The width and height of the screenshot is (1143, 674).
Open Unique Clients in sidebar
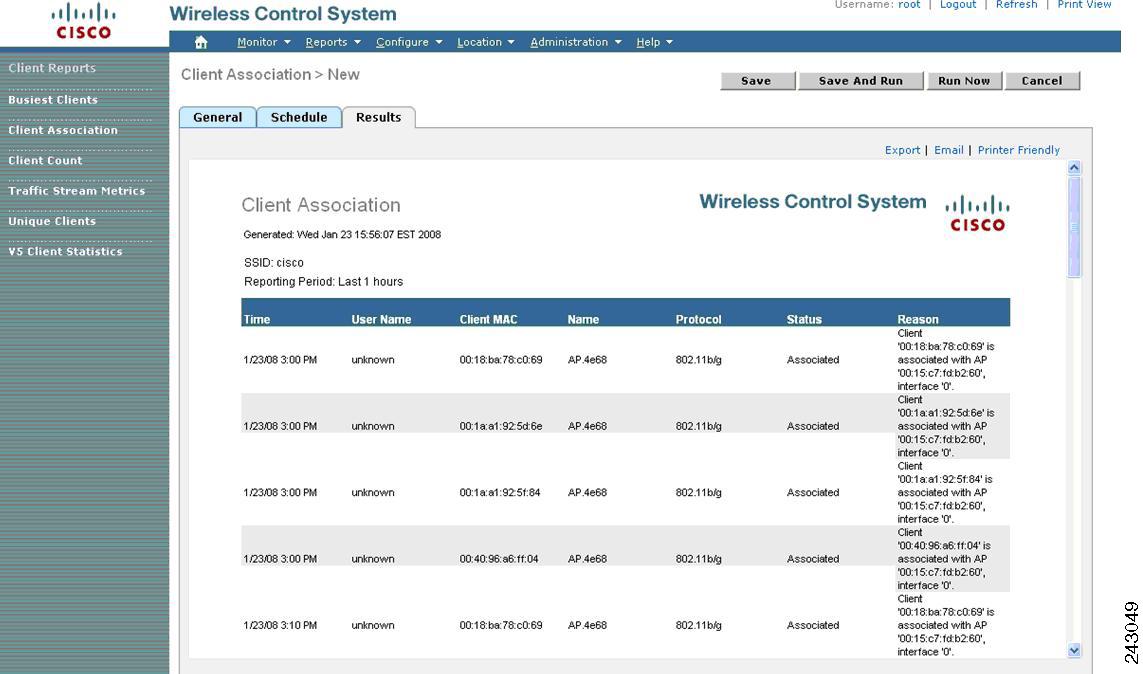pyautogui.click(x=52, y=222)
